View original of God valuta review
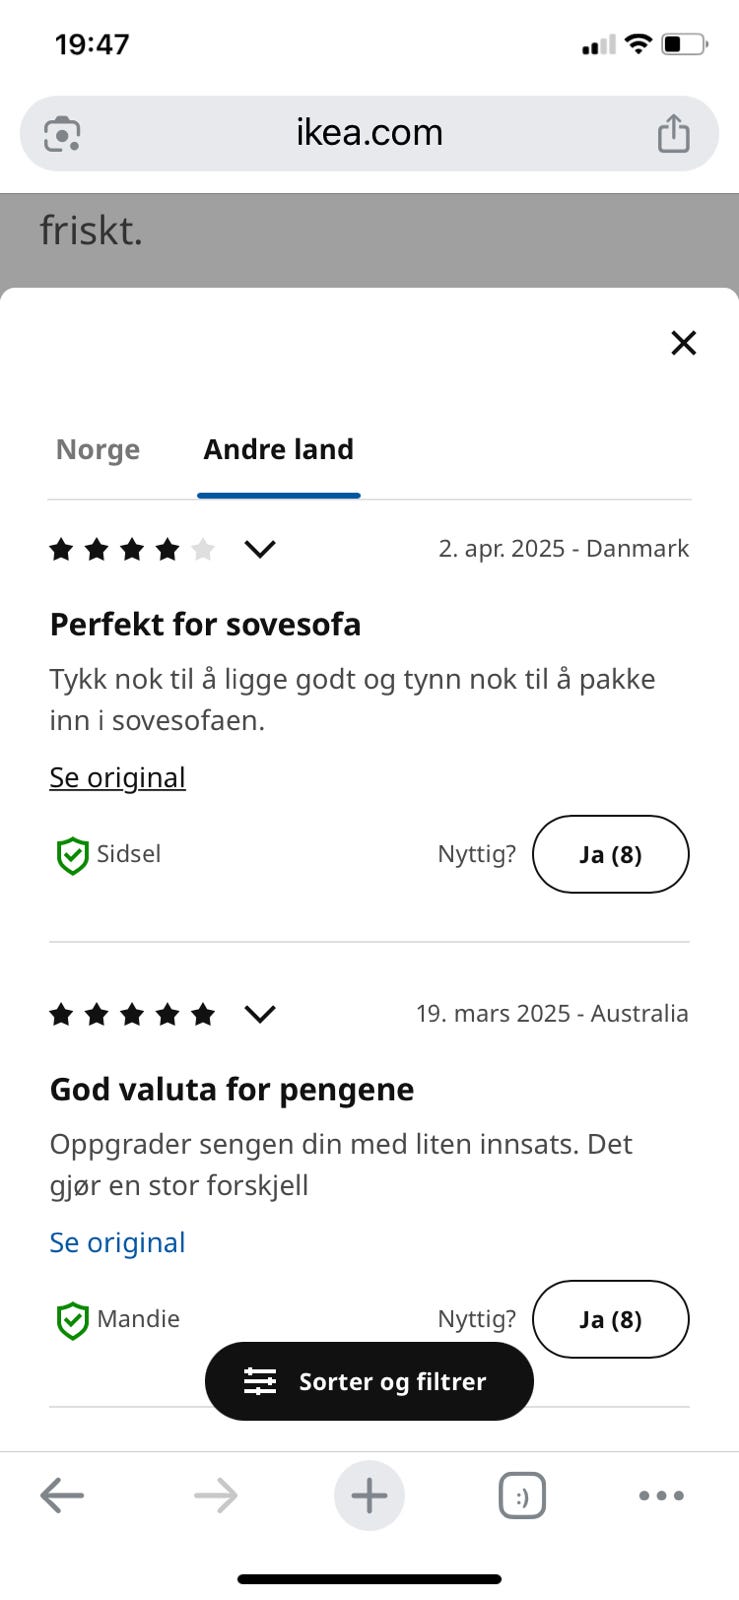The height and width of the screenshot is (1600, 739). pyautogui.click(x=118, y=1242)
